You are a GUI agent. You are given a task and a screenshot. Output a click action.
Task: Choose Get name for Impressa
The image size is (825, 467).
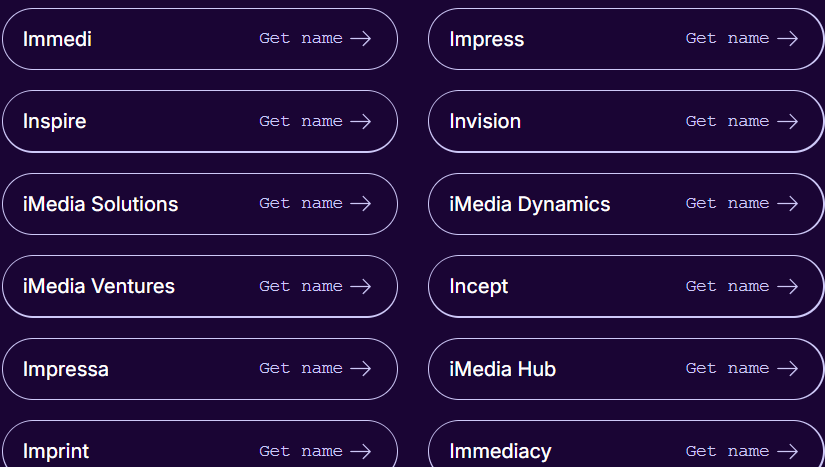(x=300, y=369)
